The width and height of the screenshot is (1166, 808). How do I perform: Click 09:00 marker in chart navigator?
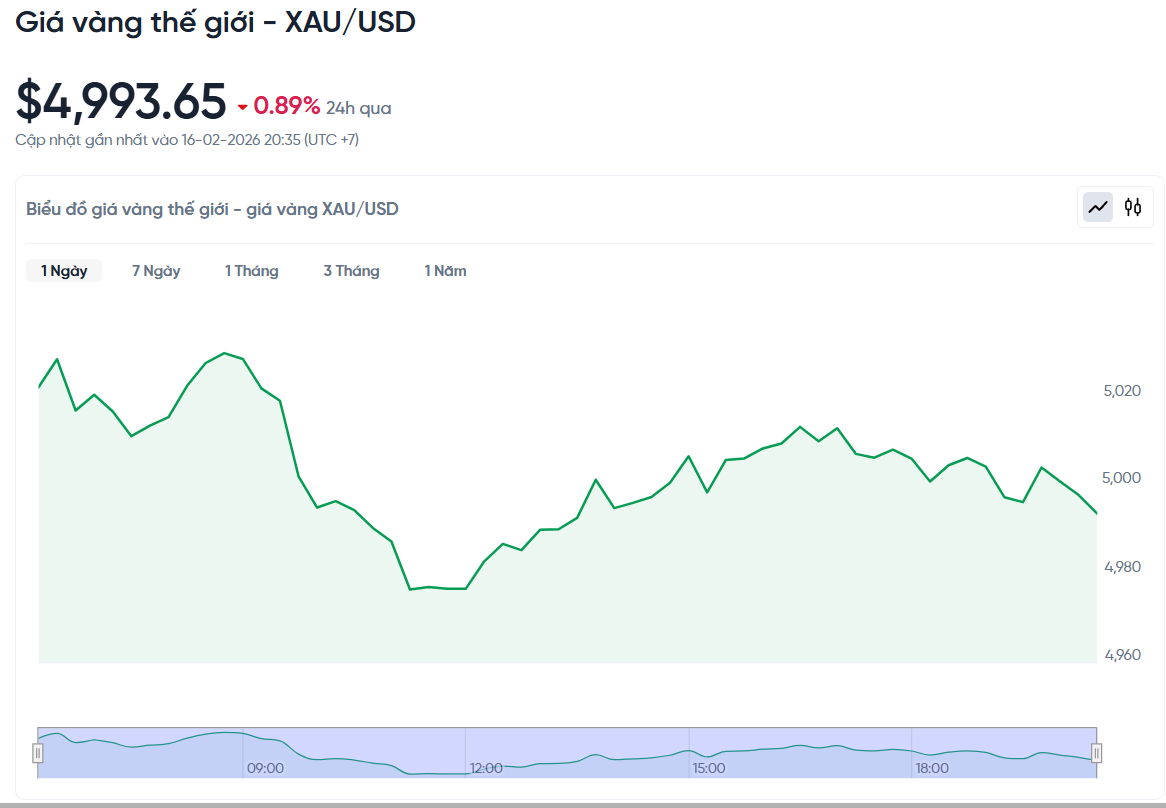pos(265,768)
